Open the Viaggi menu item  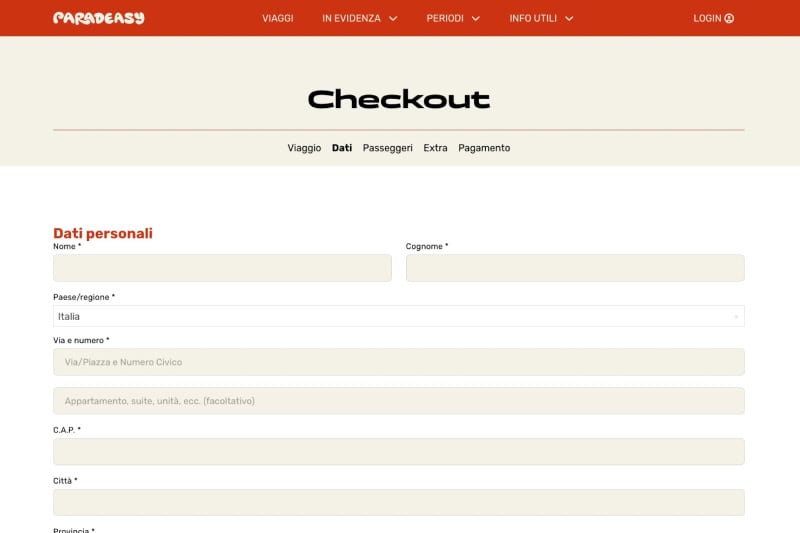click(277, 18)
